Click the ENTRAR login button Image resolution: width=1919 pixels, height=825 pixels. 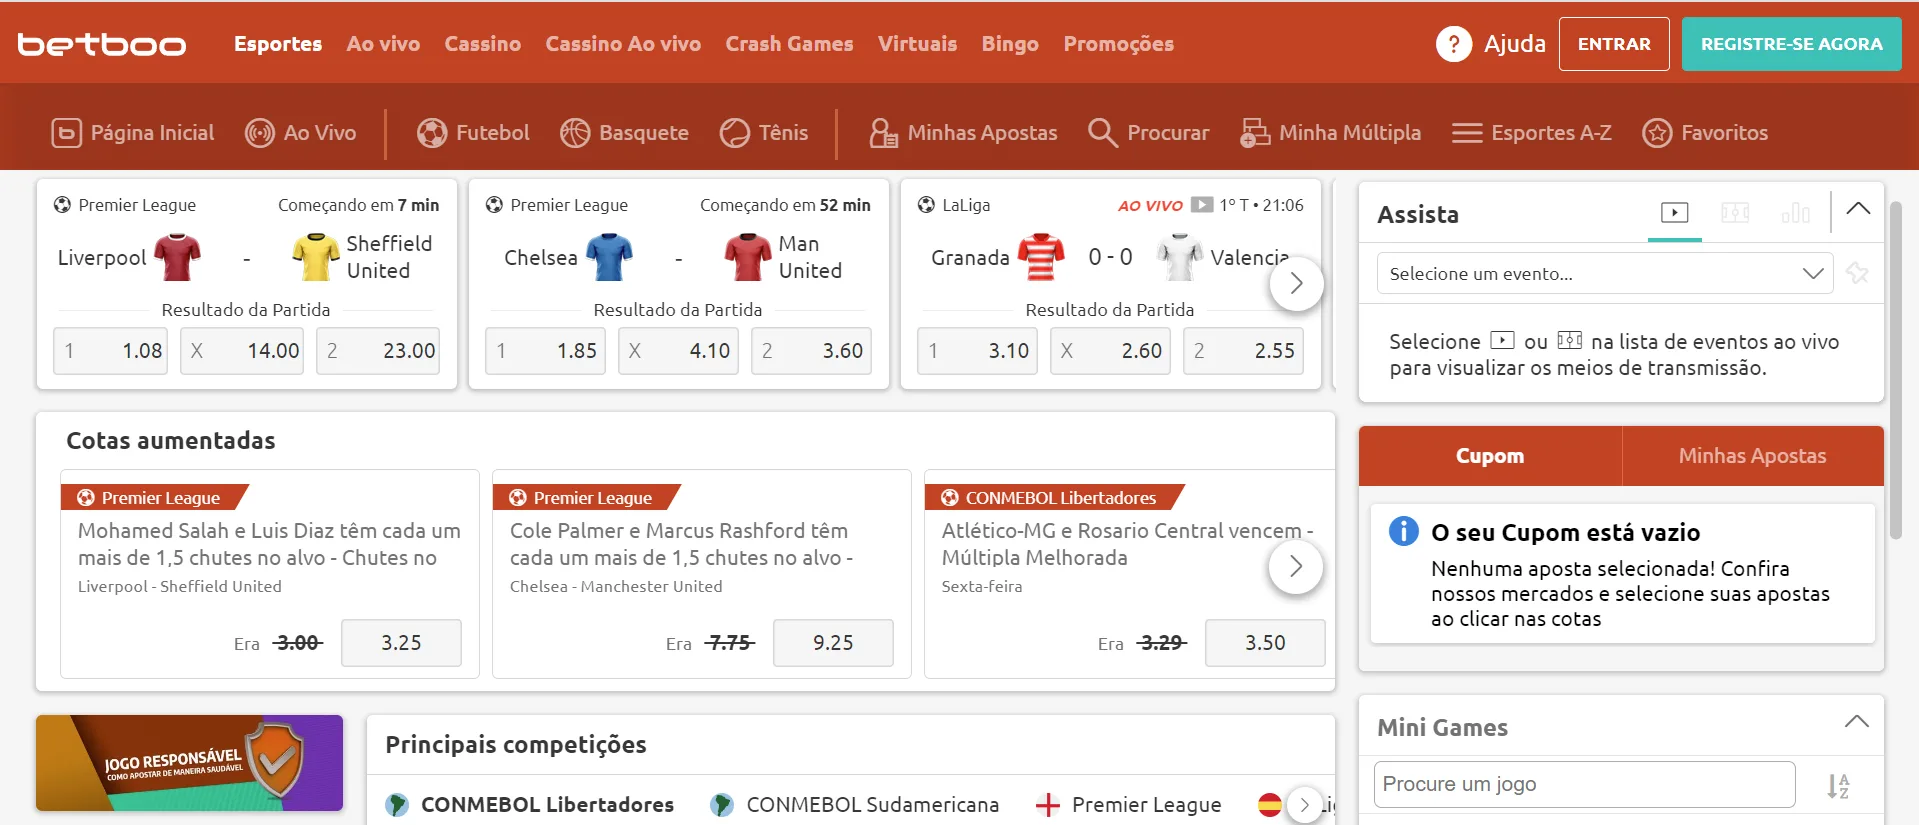(x=1614, y=44)
